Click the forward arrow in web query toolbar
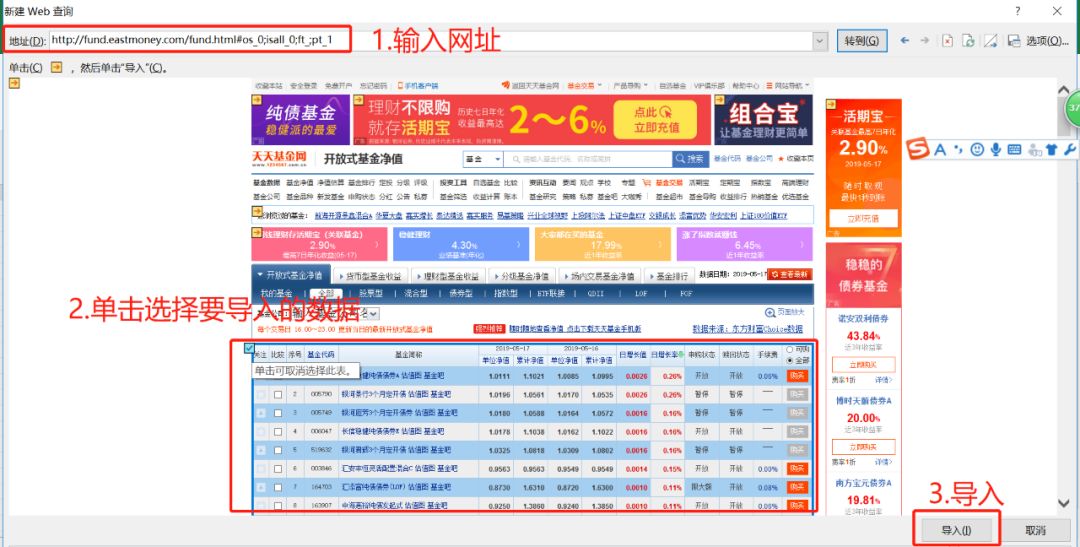1080x547 pixels. tap(925, 41)
